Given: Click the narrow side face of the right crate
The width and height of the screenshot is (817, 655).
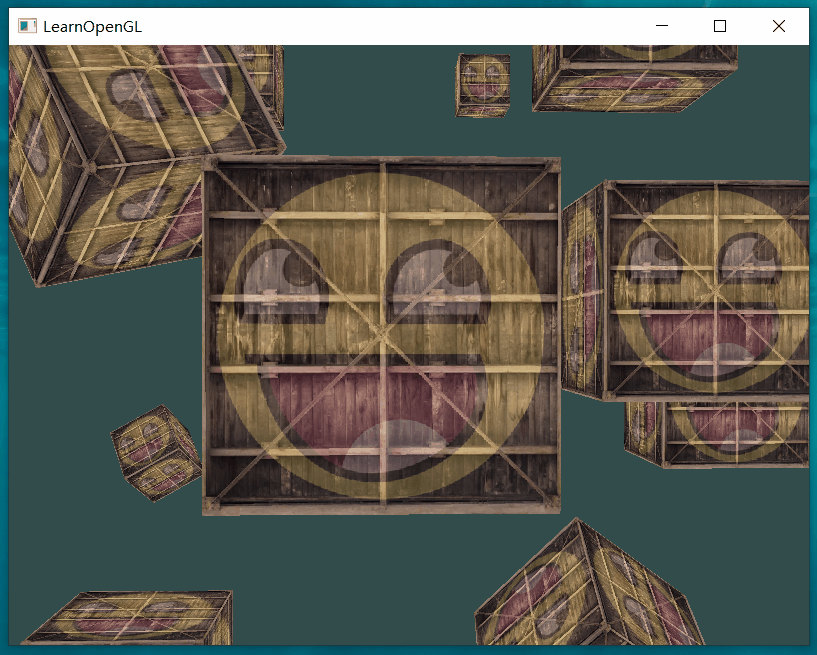Looking at the screenshot, I should click(x=582, y=295).
